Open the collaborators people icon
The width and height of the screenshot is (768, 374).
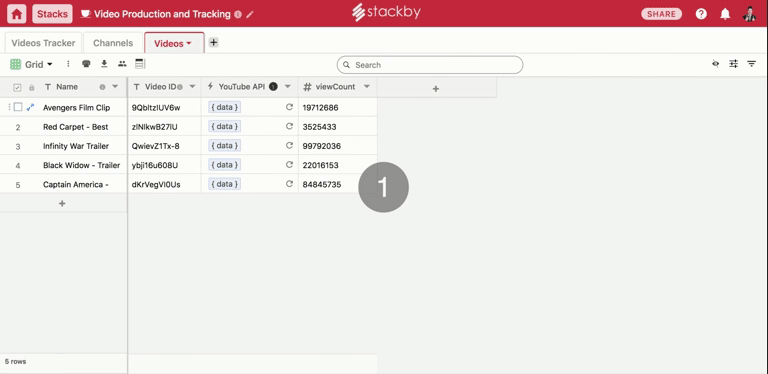tap(122, 64)
